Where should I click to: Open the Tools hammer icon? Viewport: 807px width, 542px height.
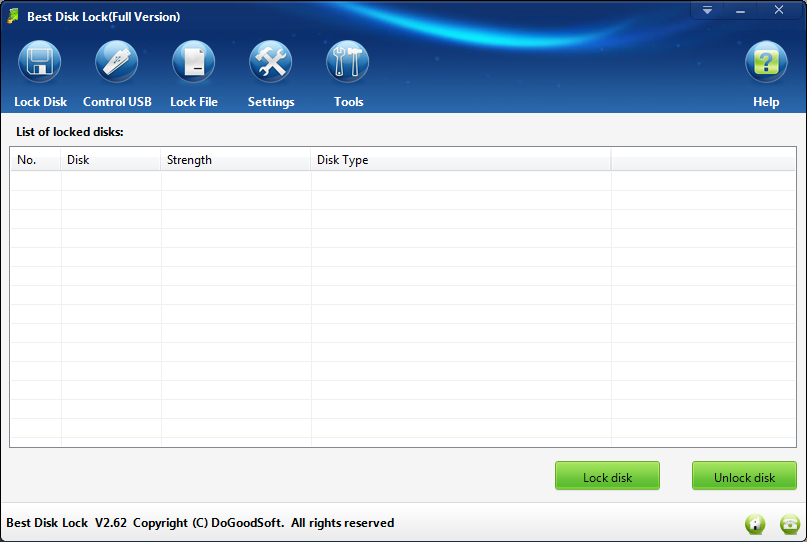tap(348, 62)
